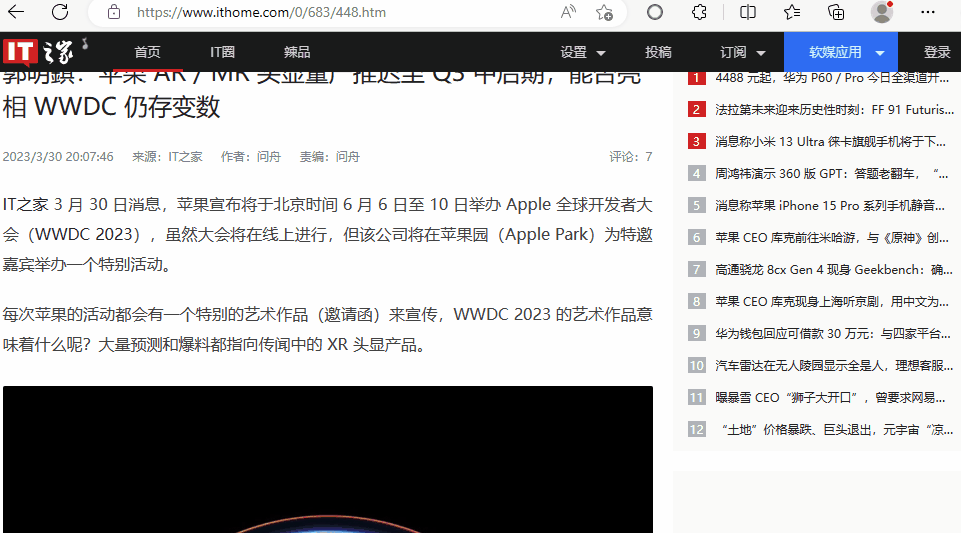Open the browser Settings and more menu

(928, 12)
